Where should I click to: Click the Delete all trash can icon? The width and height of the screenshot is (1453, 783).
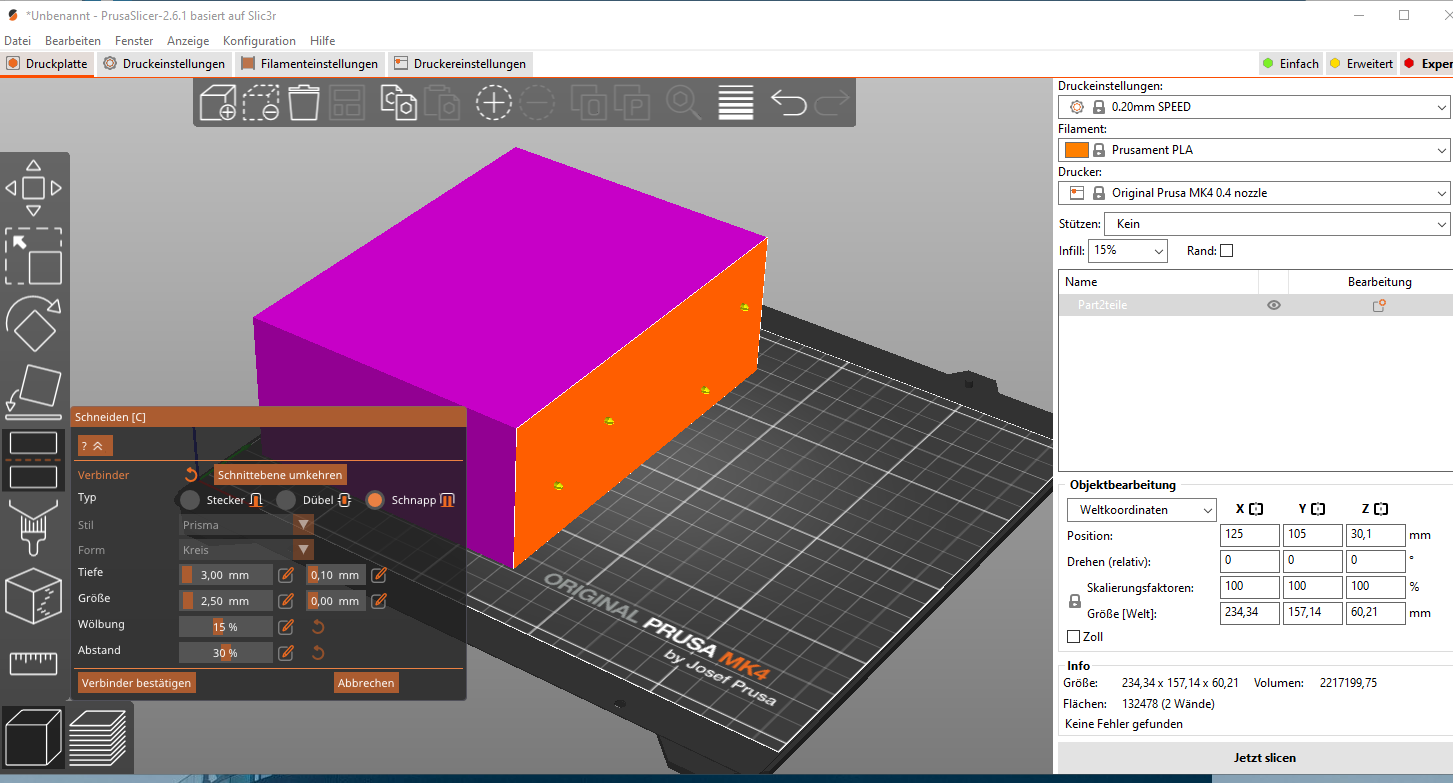click(x=304, y=102)
